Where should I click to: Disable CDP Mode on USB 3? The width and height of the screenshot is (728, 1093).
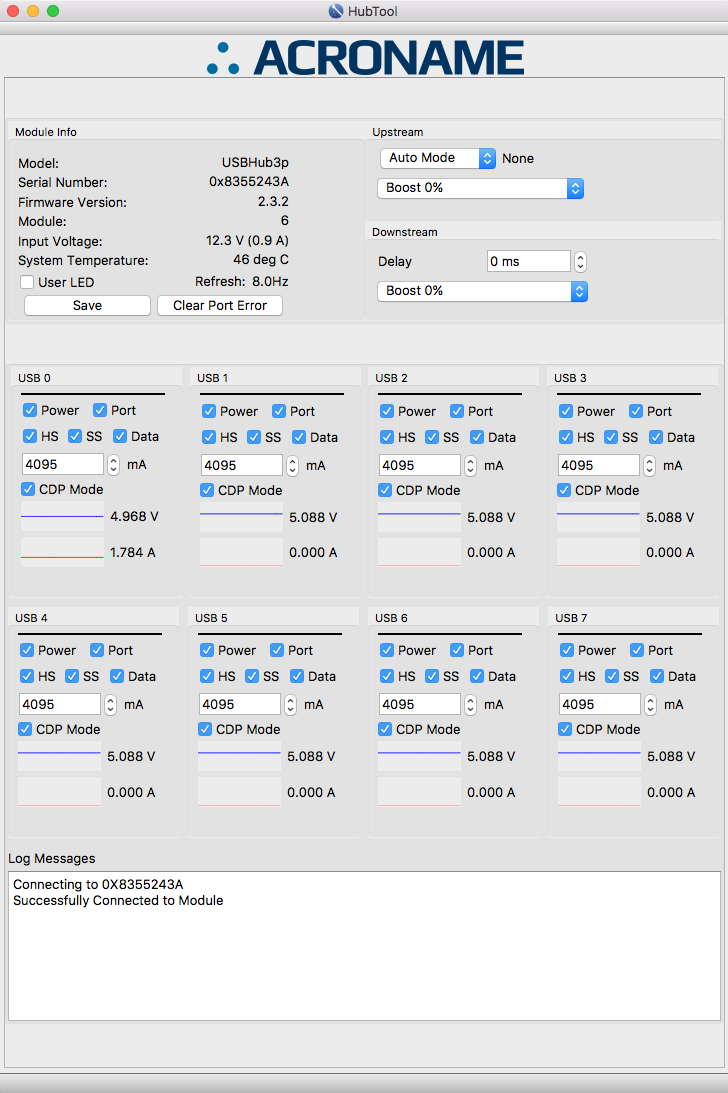(565, 490)
